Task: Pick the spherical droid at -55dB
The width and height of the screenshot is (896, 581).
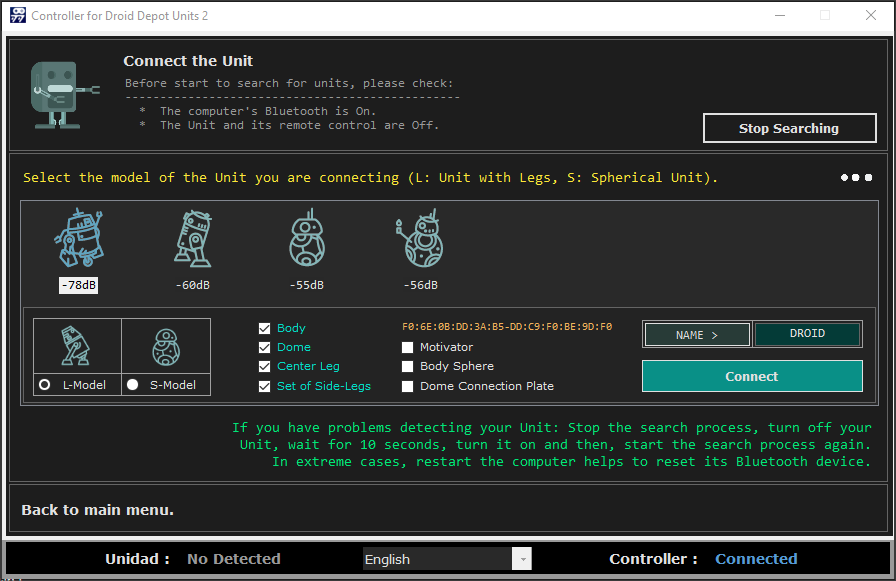Action: (307, 238)
